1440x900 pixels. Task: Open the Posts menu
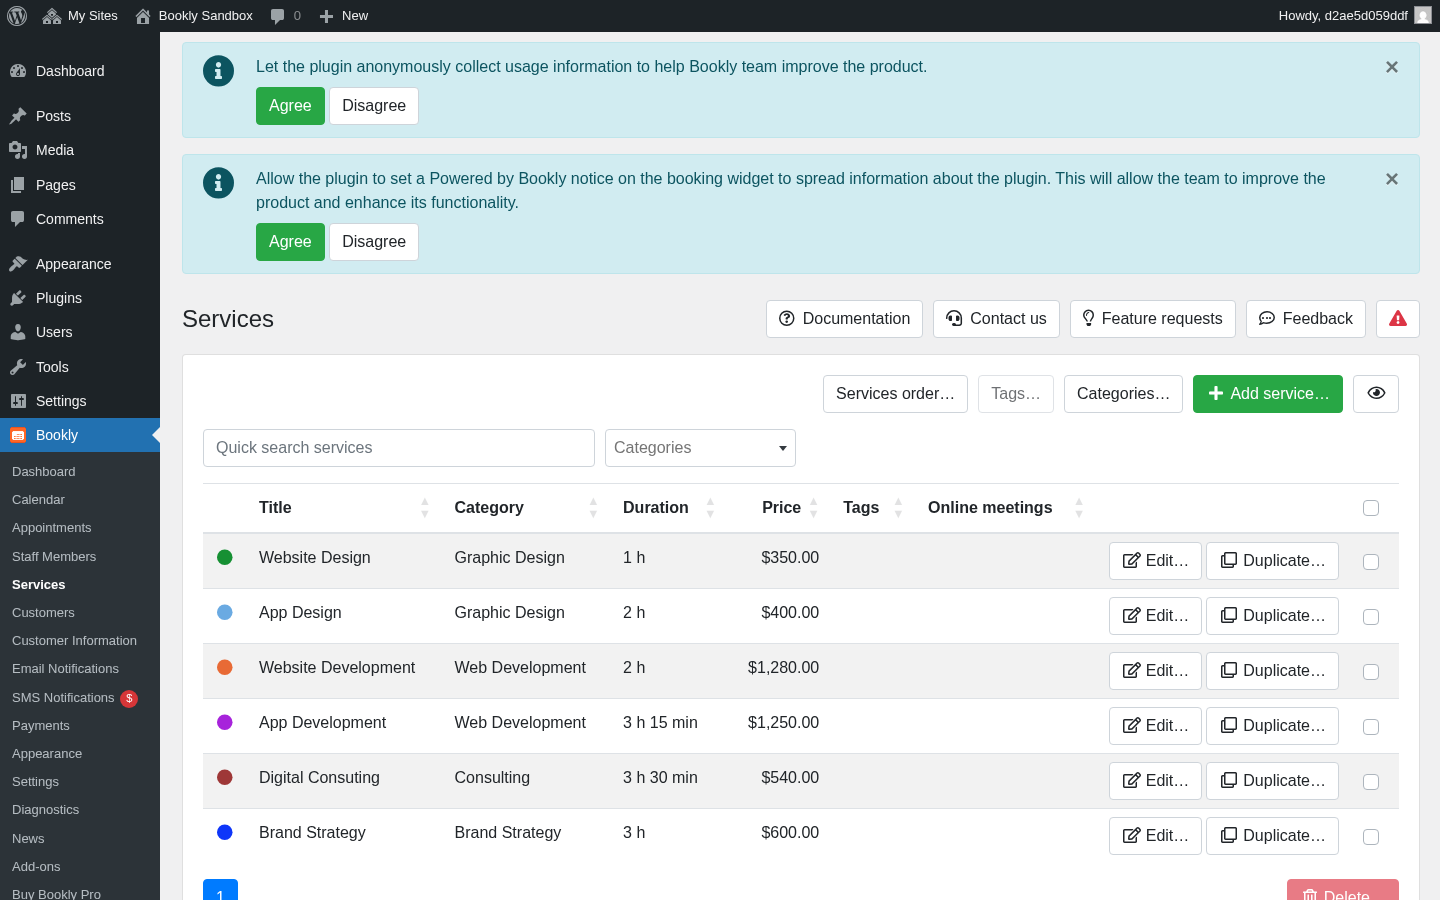pyautogui.click(x=80, y=116)
